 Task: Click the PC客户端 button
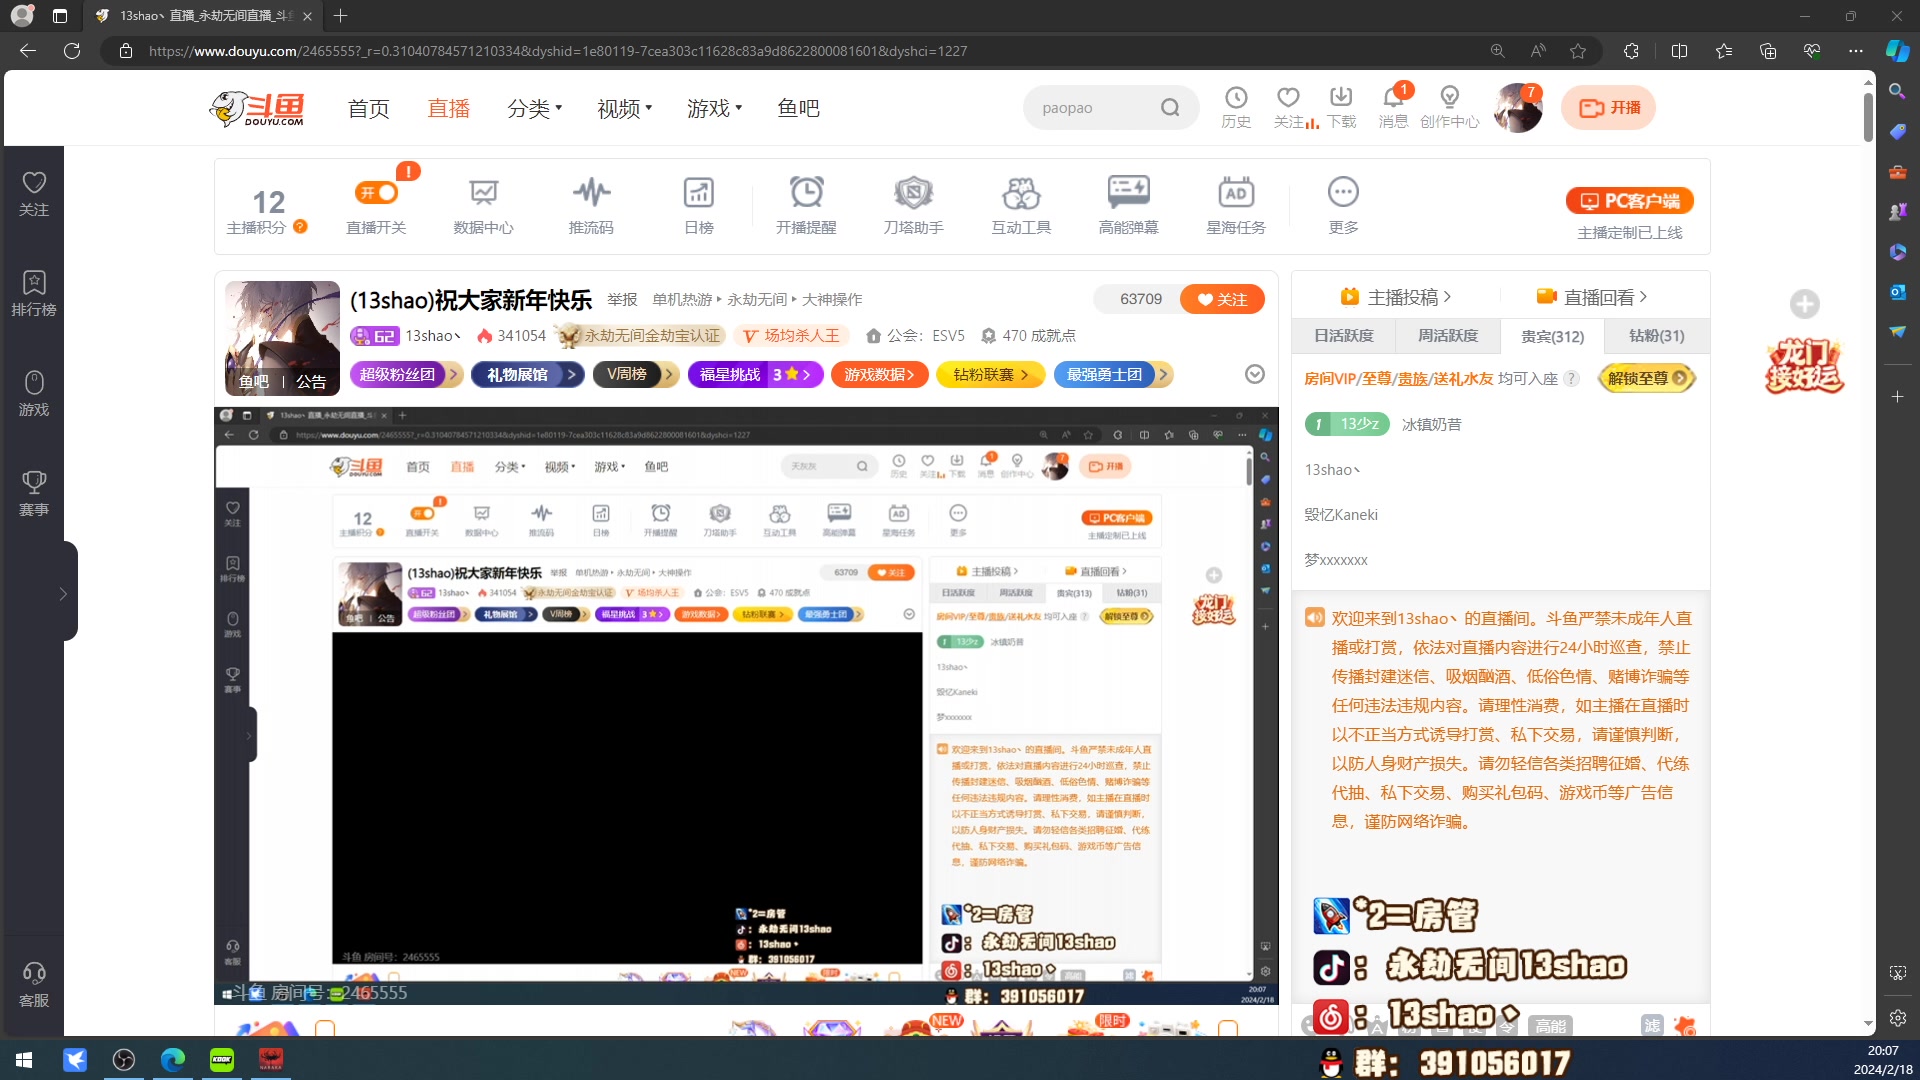coord(1629,201)
